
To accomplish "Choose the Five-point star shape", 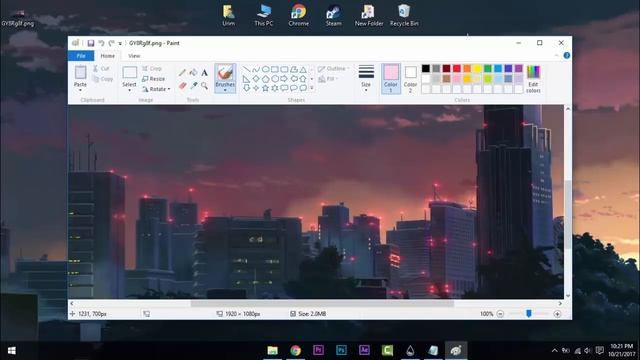I will pos(265,88).
